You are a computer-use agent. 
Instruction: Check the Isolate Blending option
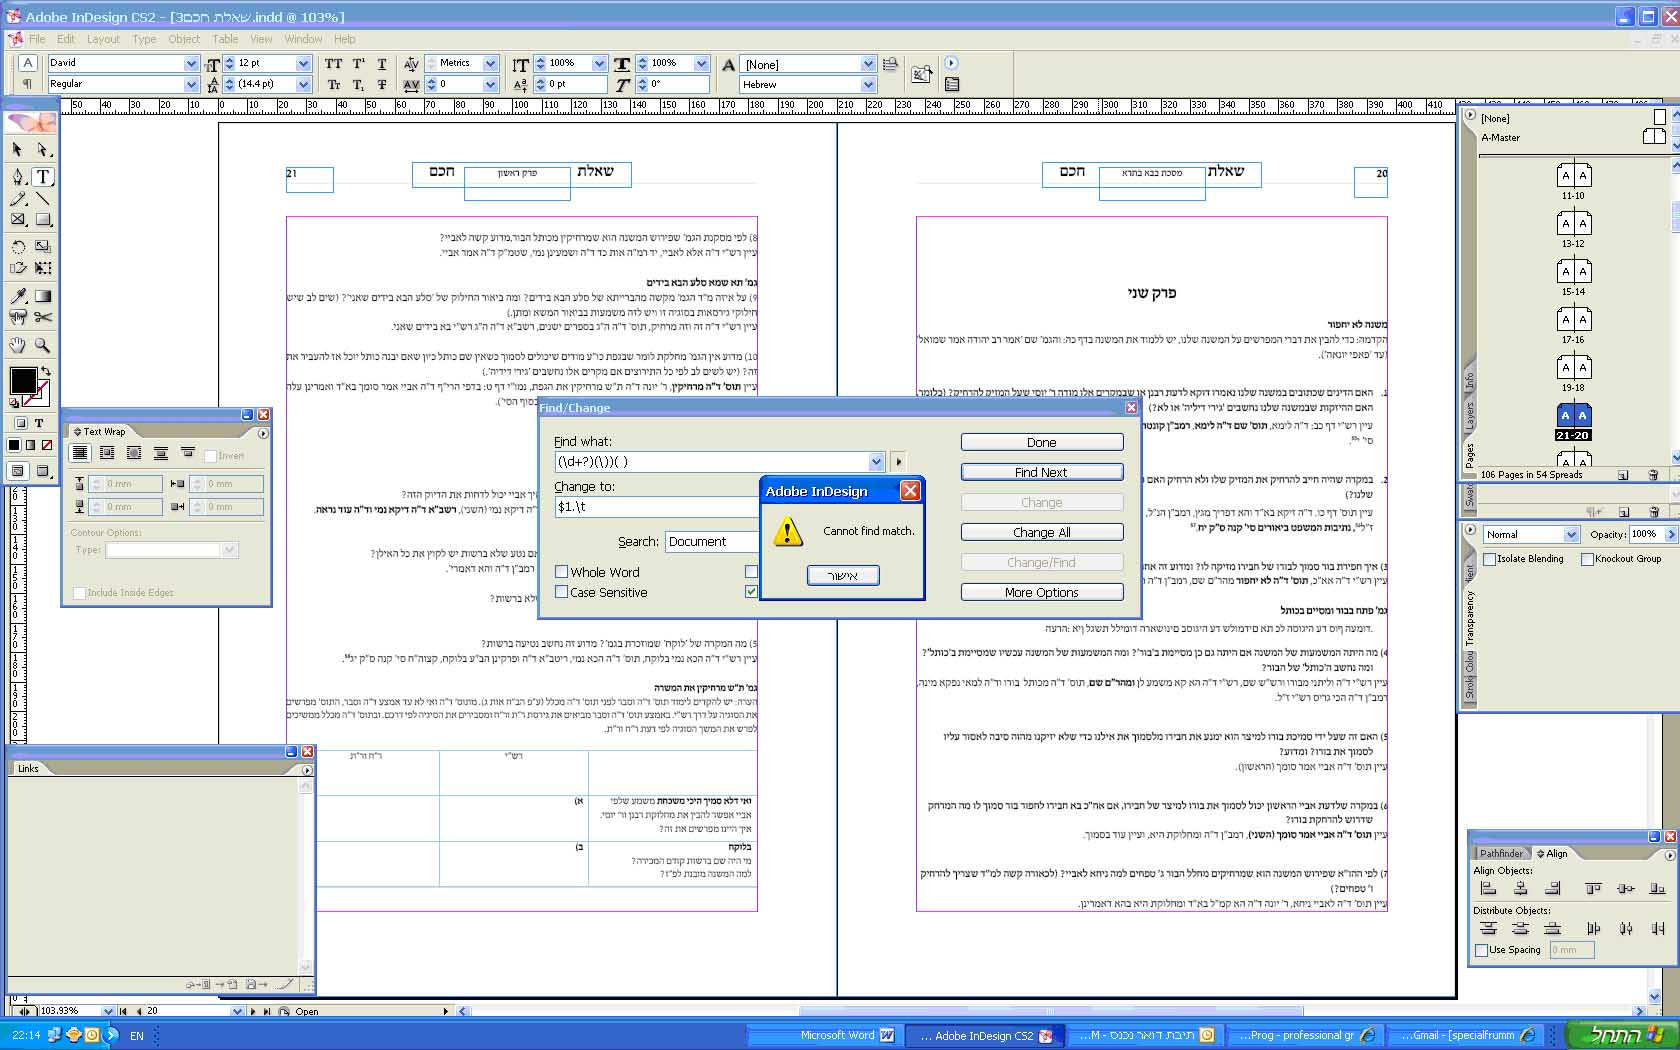[1489, 559]
